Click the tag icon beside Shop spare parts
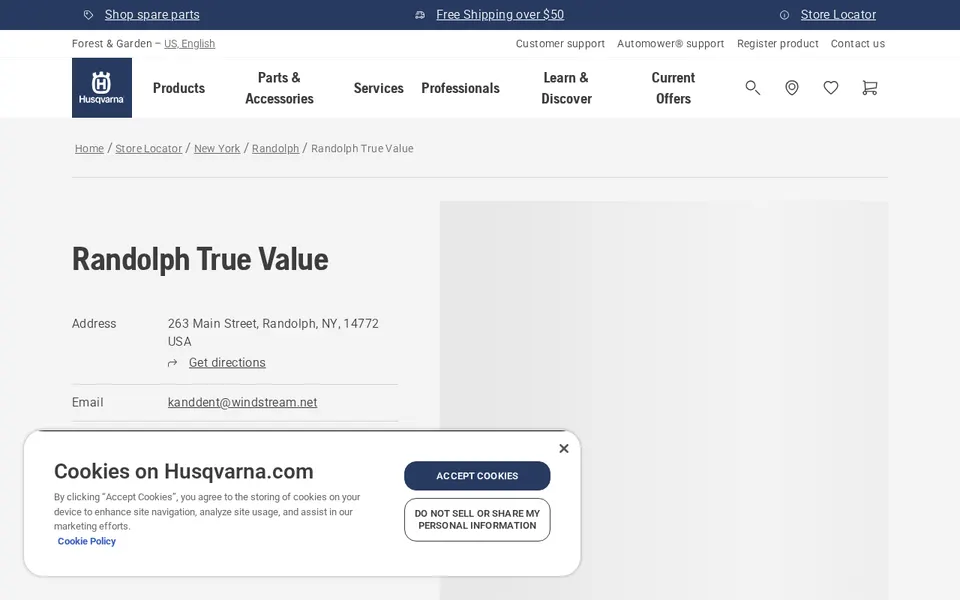960x600 pixels. click(x=89, y=15)
